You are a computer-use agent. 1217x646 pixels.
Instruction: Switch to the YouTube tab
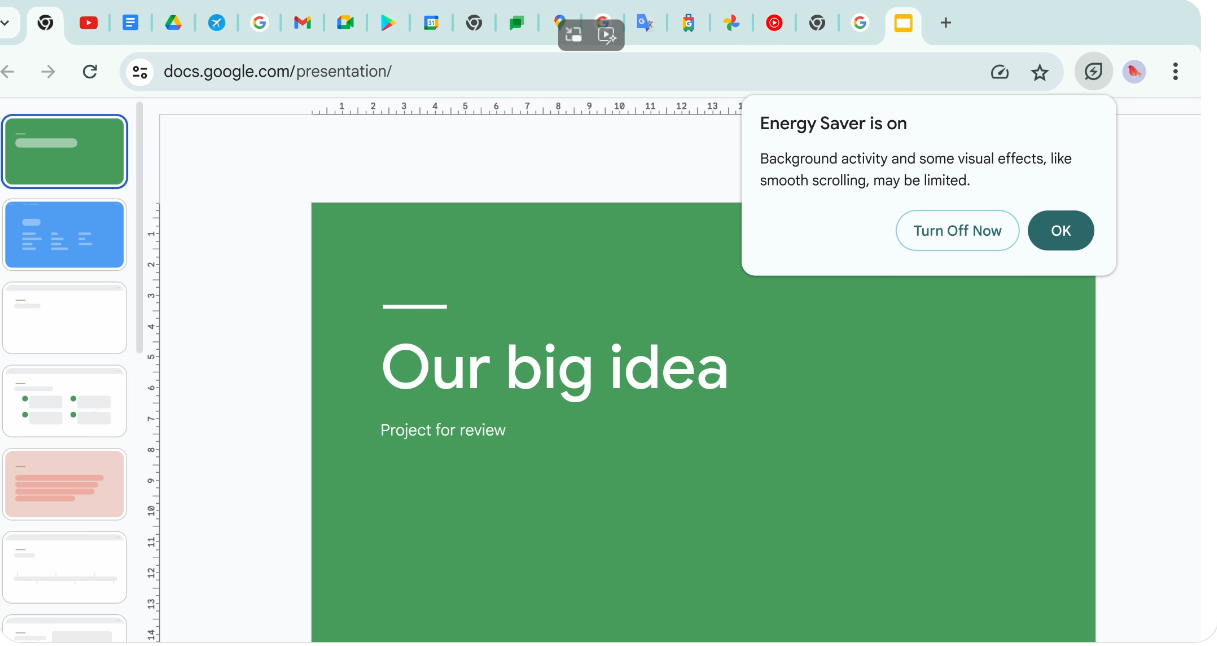pyautogui.click(x=88, y=23)
